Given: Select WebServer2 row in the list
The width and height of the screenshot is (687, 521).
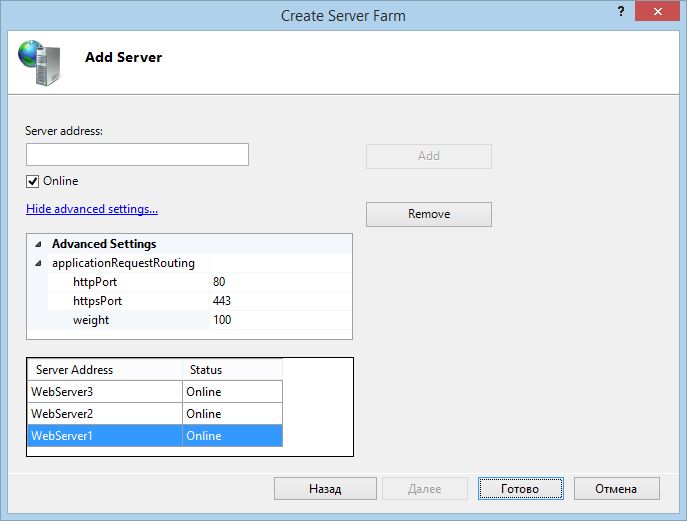Looking at the screenshot, I should 105,414.
